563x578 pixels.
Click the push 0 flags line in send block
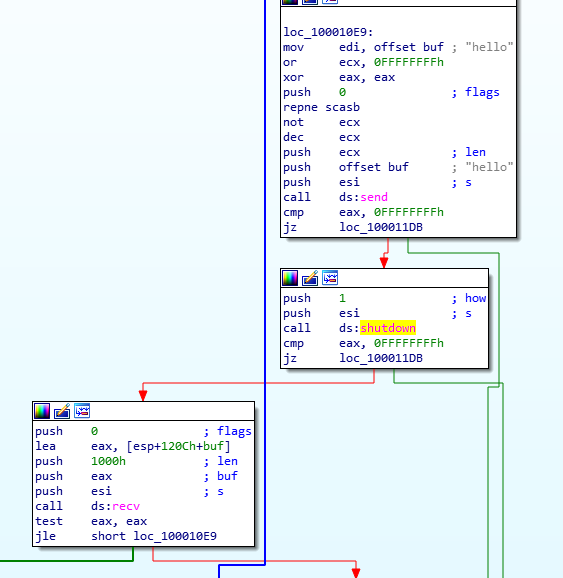click(391, 92)
